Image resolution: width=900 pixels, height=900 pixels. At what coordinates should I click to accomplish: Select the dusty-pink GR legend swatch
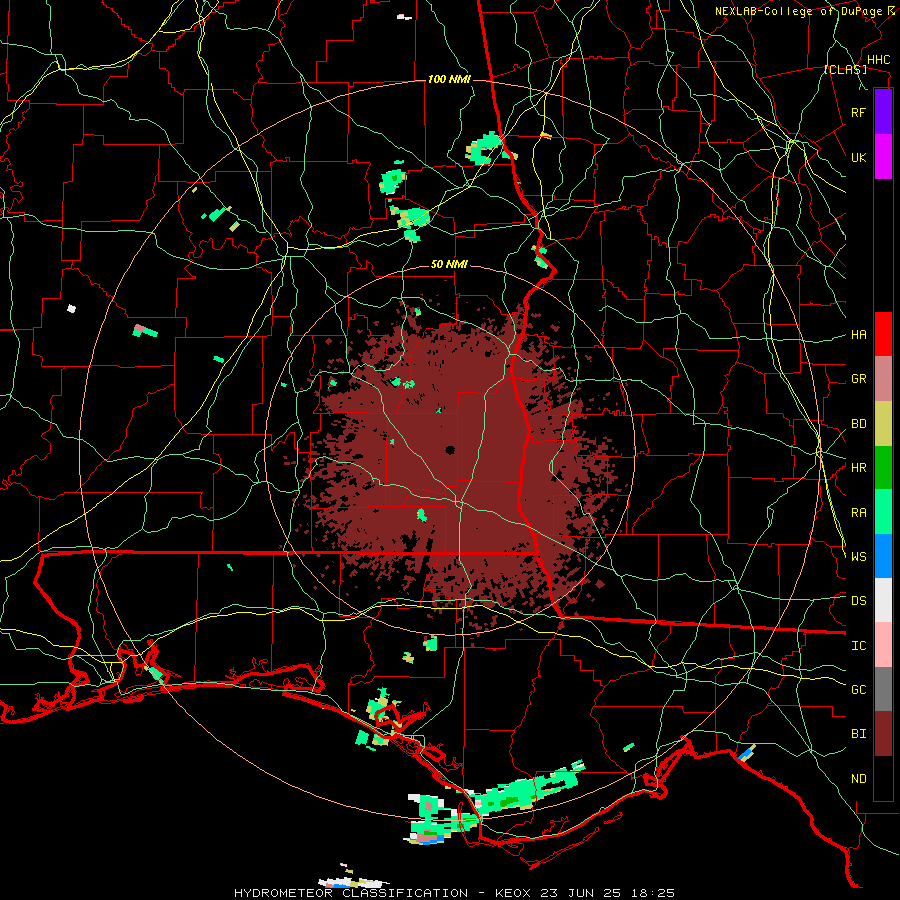click(x=883, y=379)
